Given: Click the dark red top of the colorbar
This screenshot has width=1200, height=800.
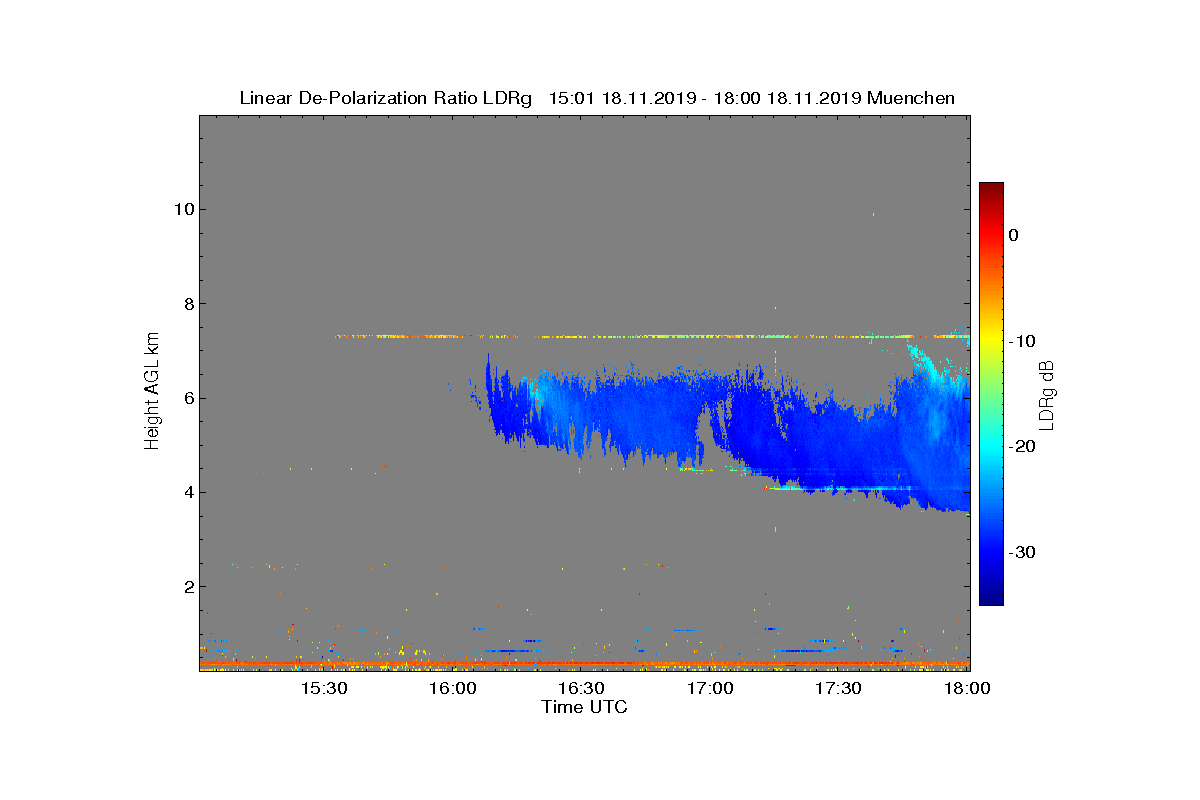Looking at the screenshot, I should pyautogui.click(x=991, y=189).
